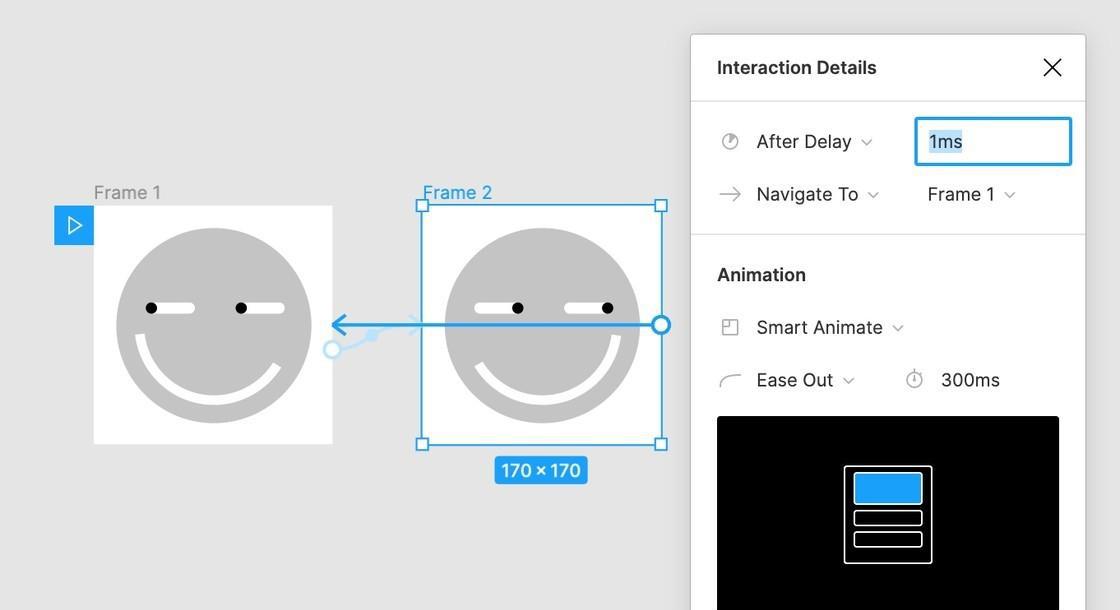Open the Ease Out easing dropdown
This screenshot has height=610, width=1120.
click(x=805, y=381)
